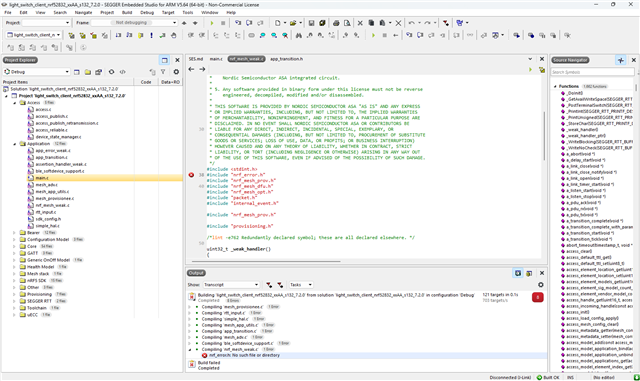Select nrf_mesh_weak.c in the Application folder
This screenshot has height=381, width=640.
tap(52, 205)
